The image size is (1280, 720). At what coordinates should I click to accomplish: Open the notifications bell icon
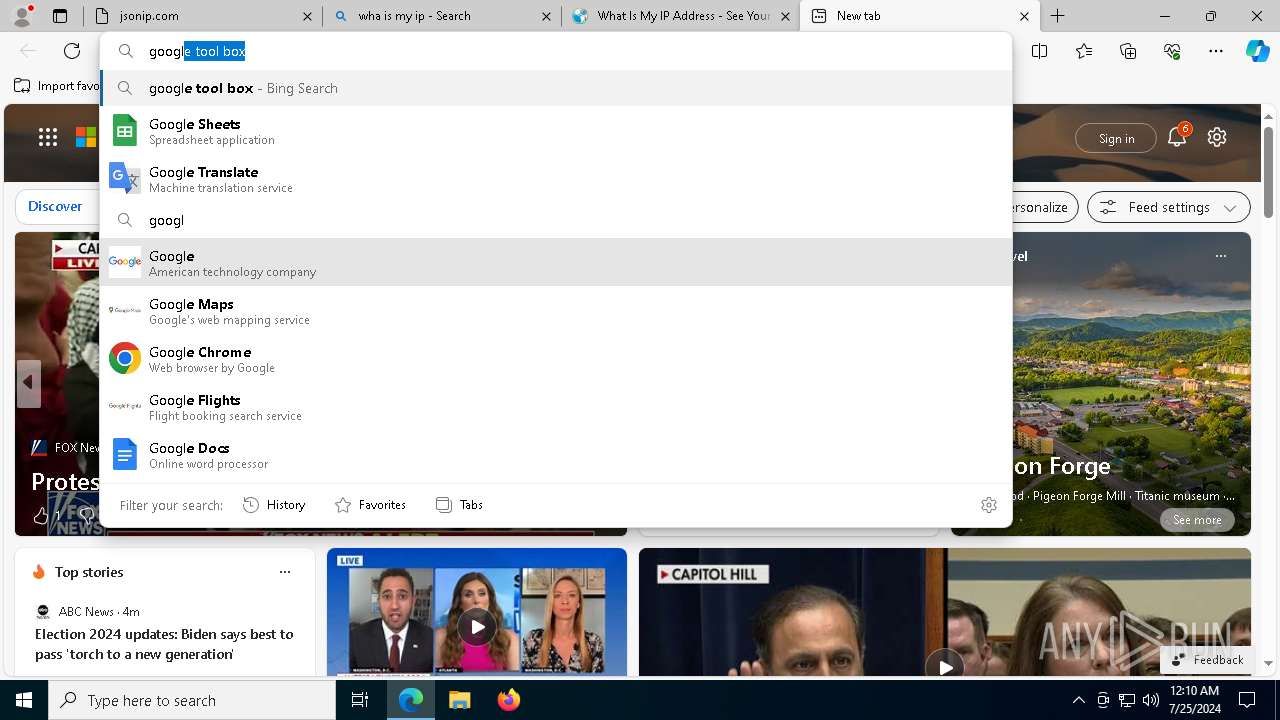(x=1177, y=137)
